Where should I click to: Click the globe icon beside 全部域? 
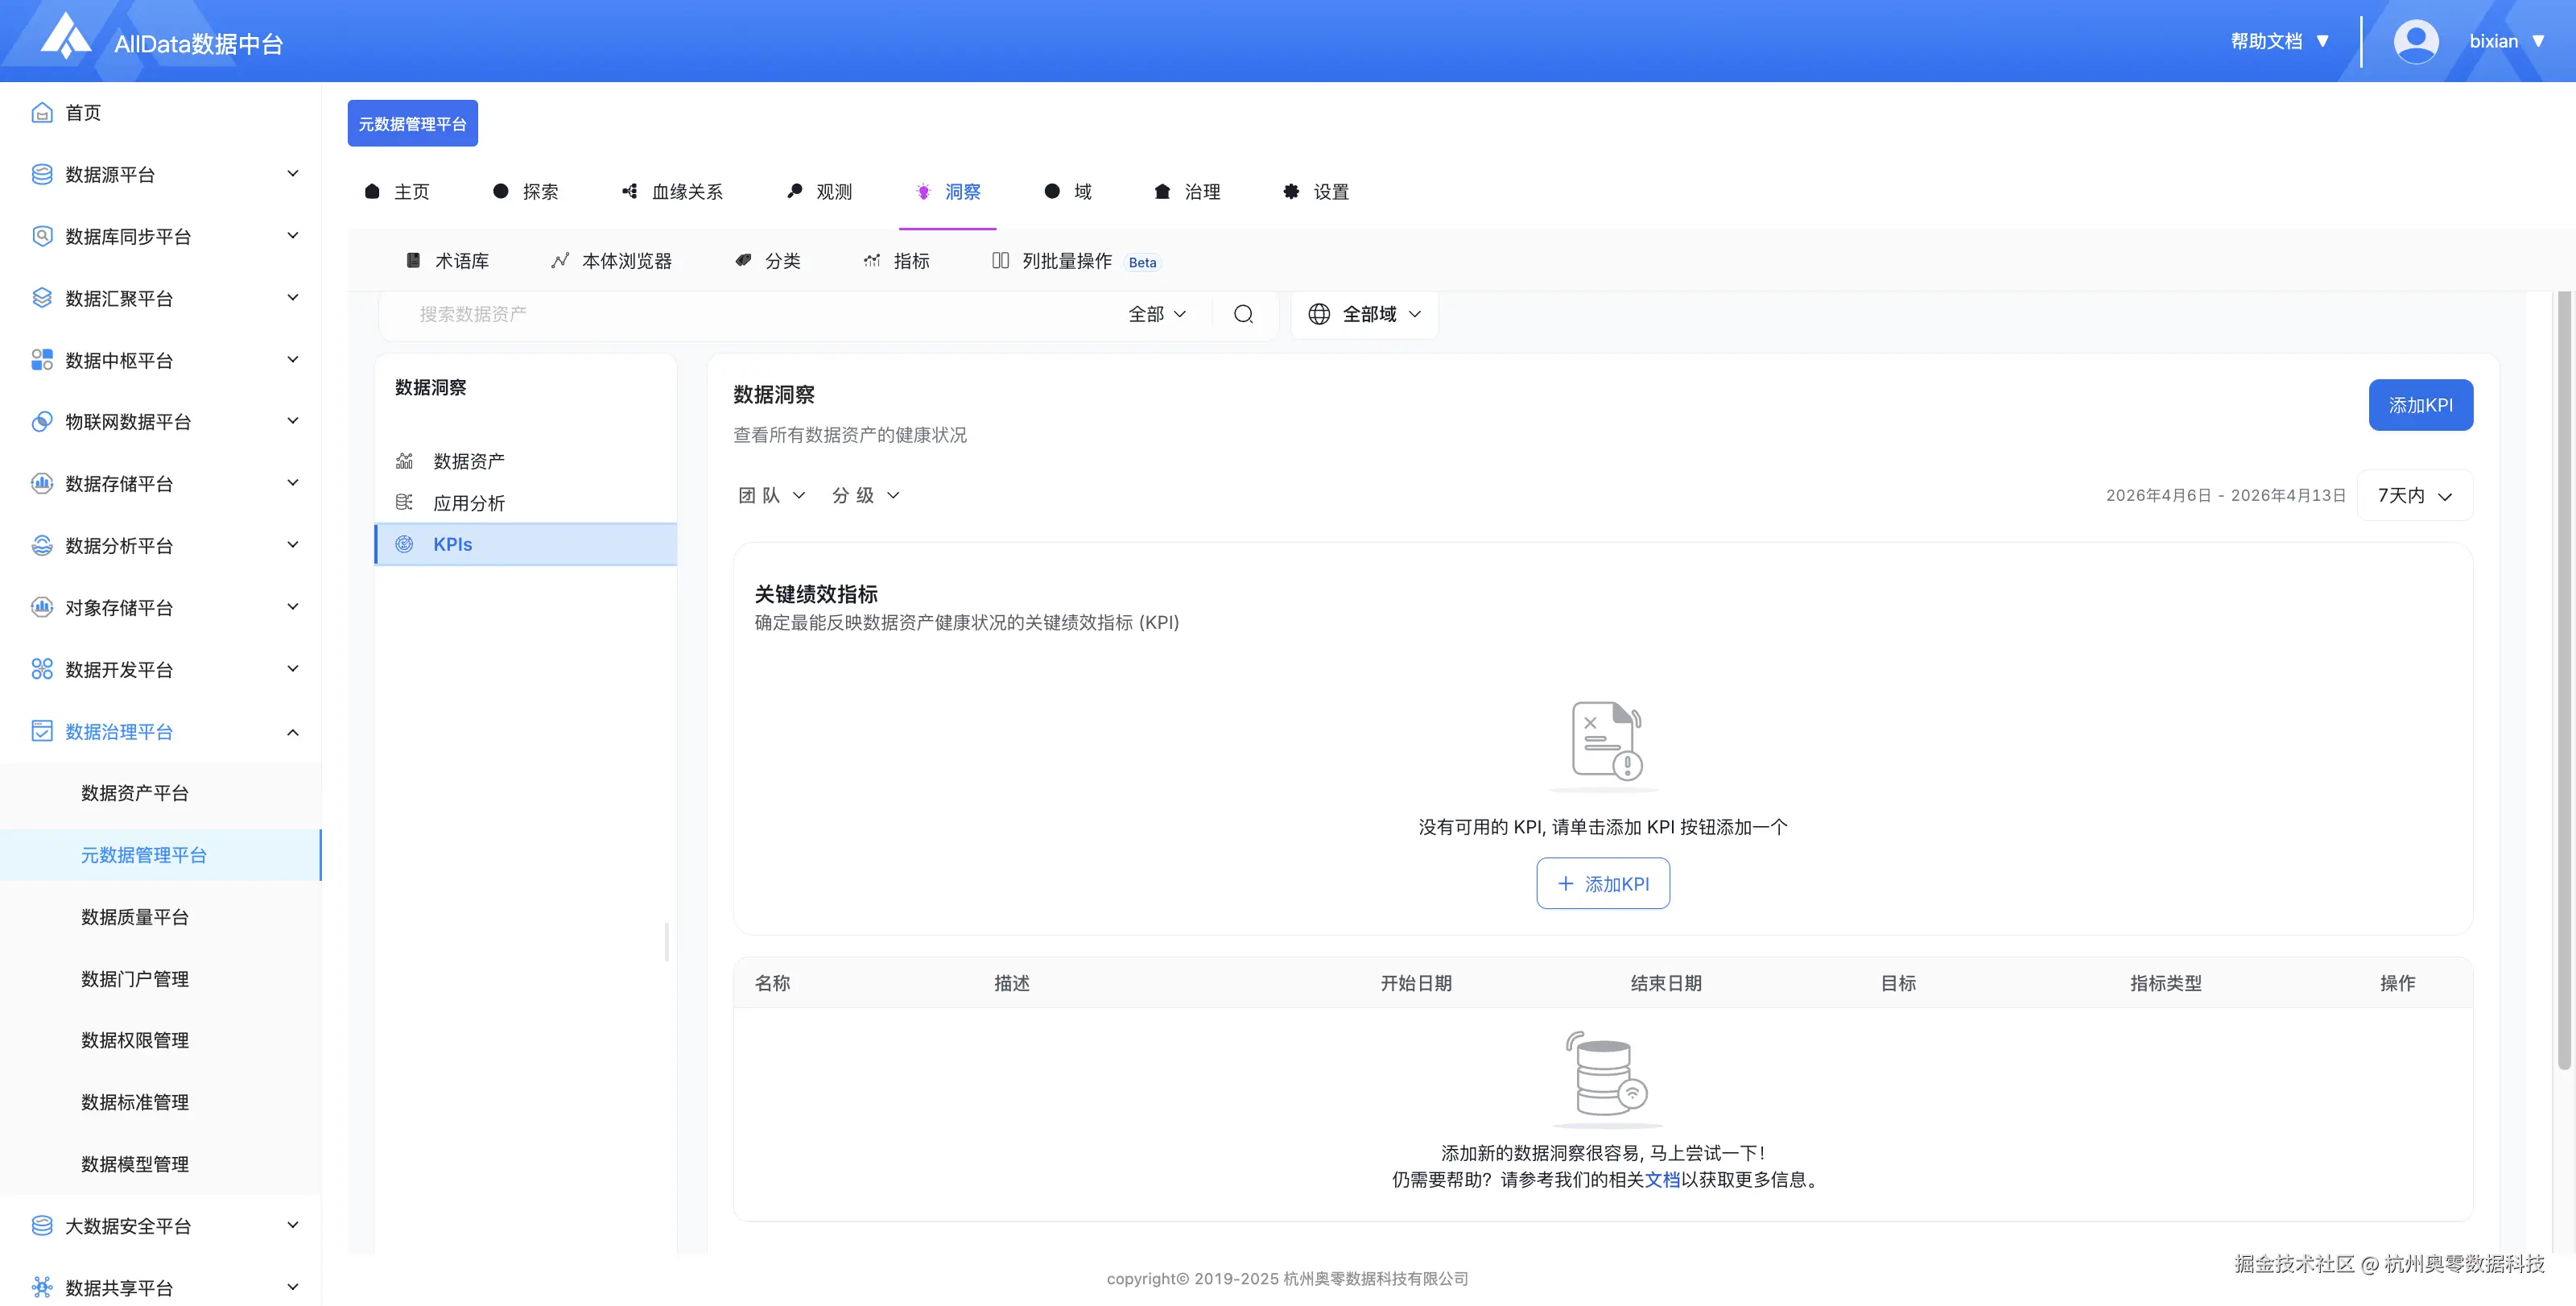[1319, 314]
